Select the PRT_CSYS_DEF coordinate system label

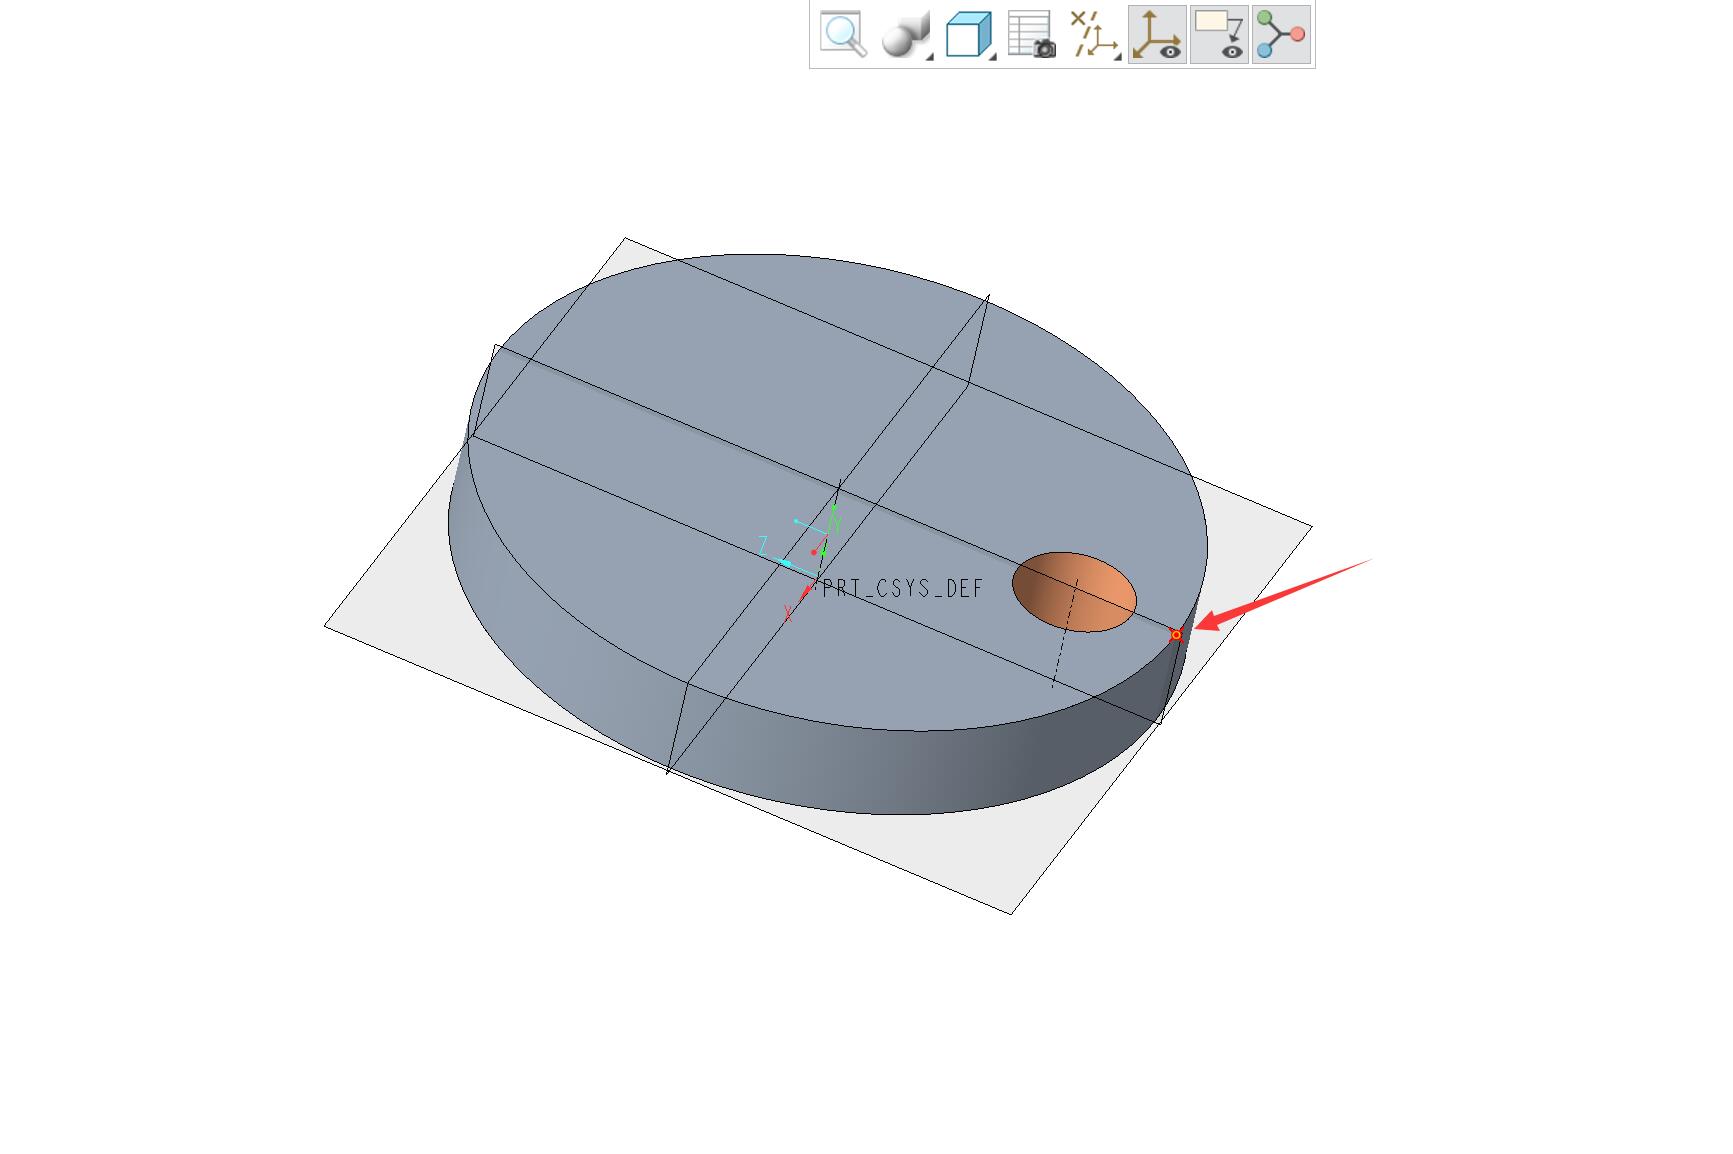point(903,588)
